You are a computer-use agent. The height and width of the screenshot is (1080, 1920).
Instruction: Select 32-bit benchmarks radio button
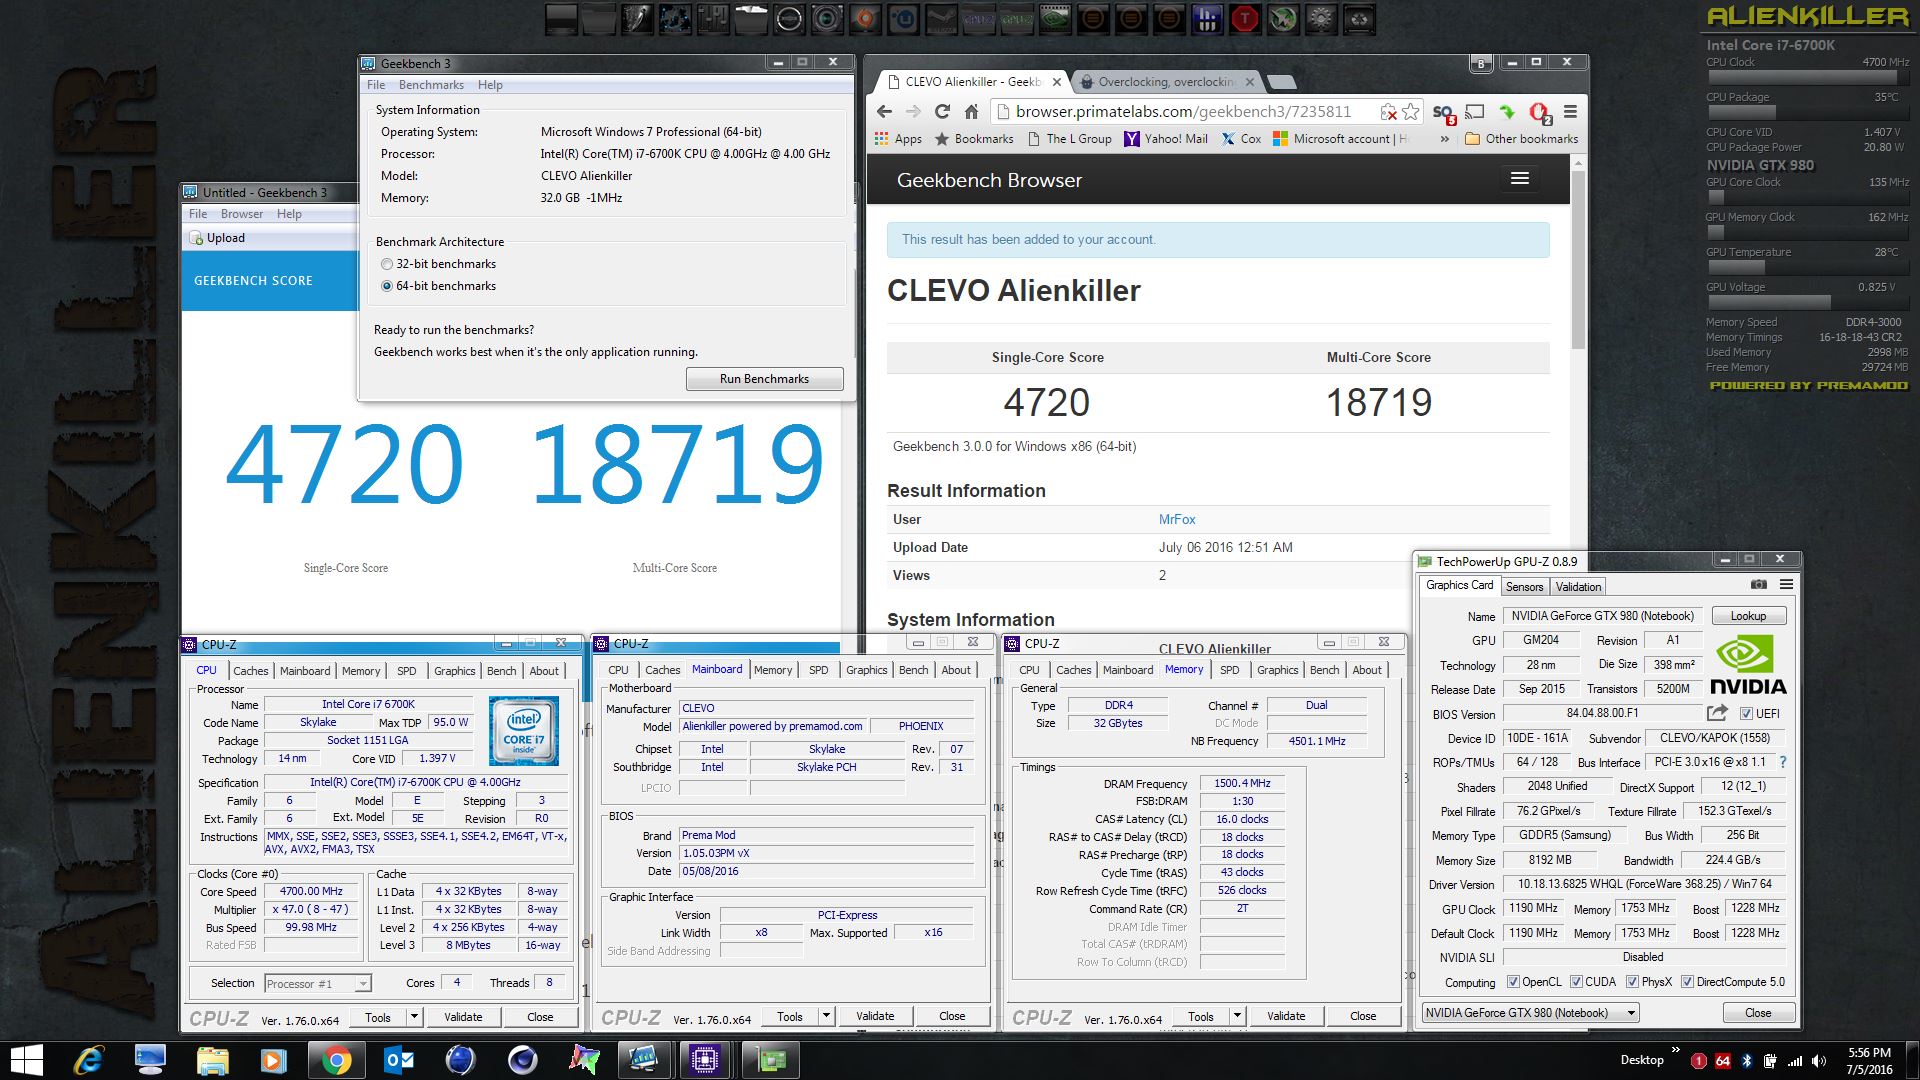pyautogui.click(x=387, y=264)
